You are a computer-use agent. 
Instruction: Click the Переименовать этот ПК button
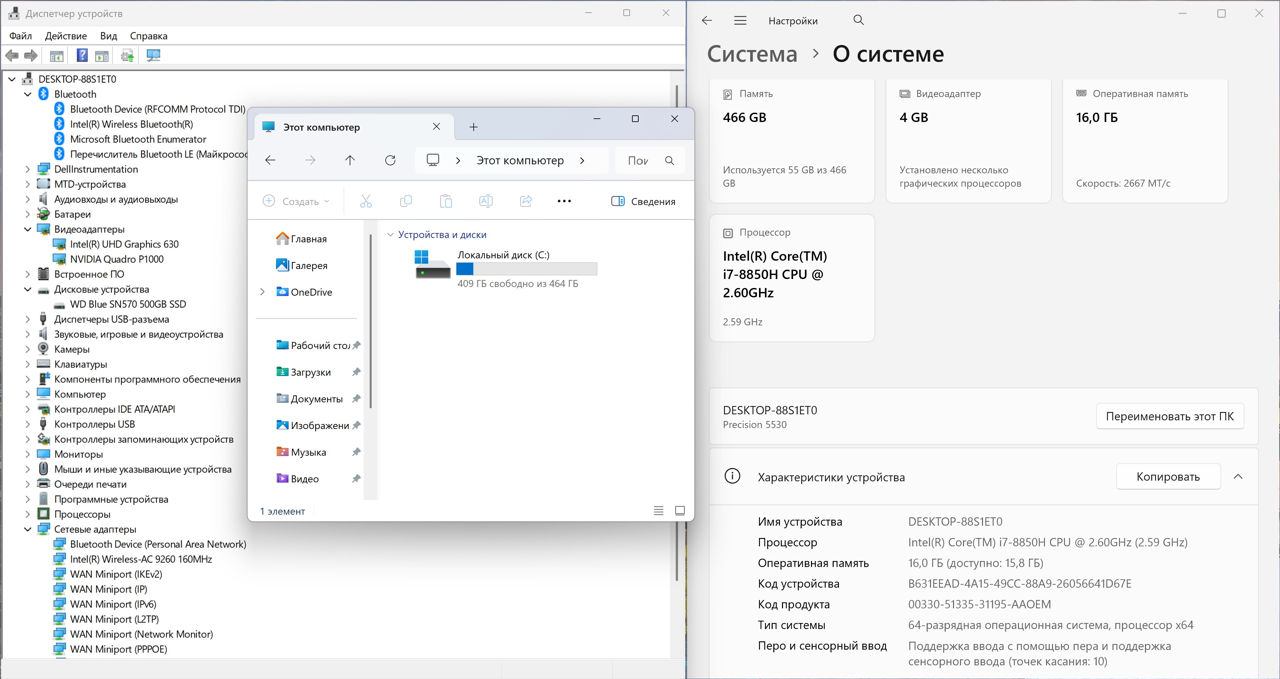point(1169,417)
